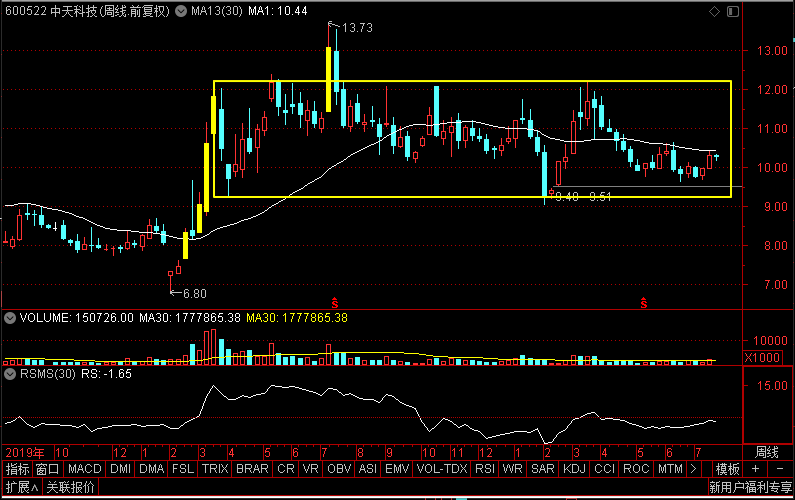795x500 pixels.
Task: Click the 关联报价 related quotes button
Action: tap(70, 487)
